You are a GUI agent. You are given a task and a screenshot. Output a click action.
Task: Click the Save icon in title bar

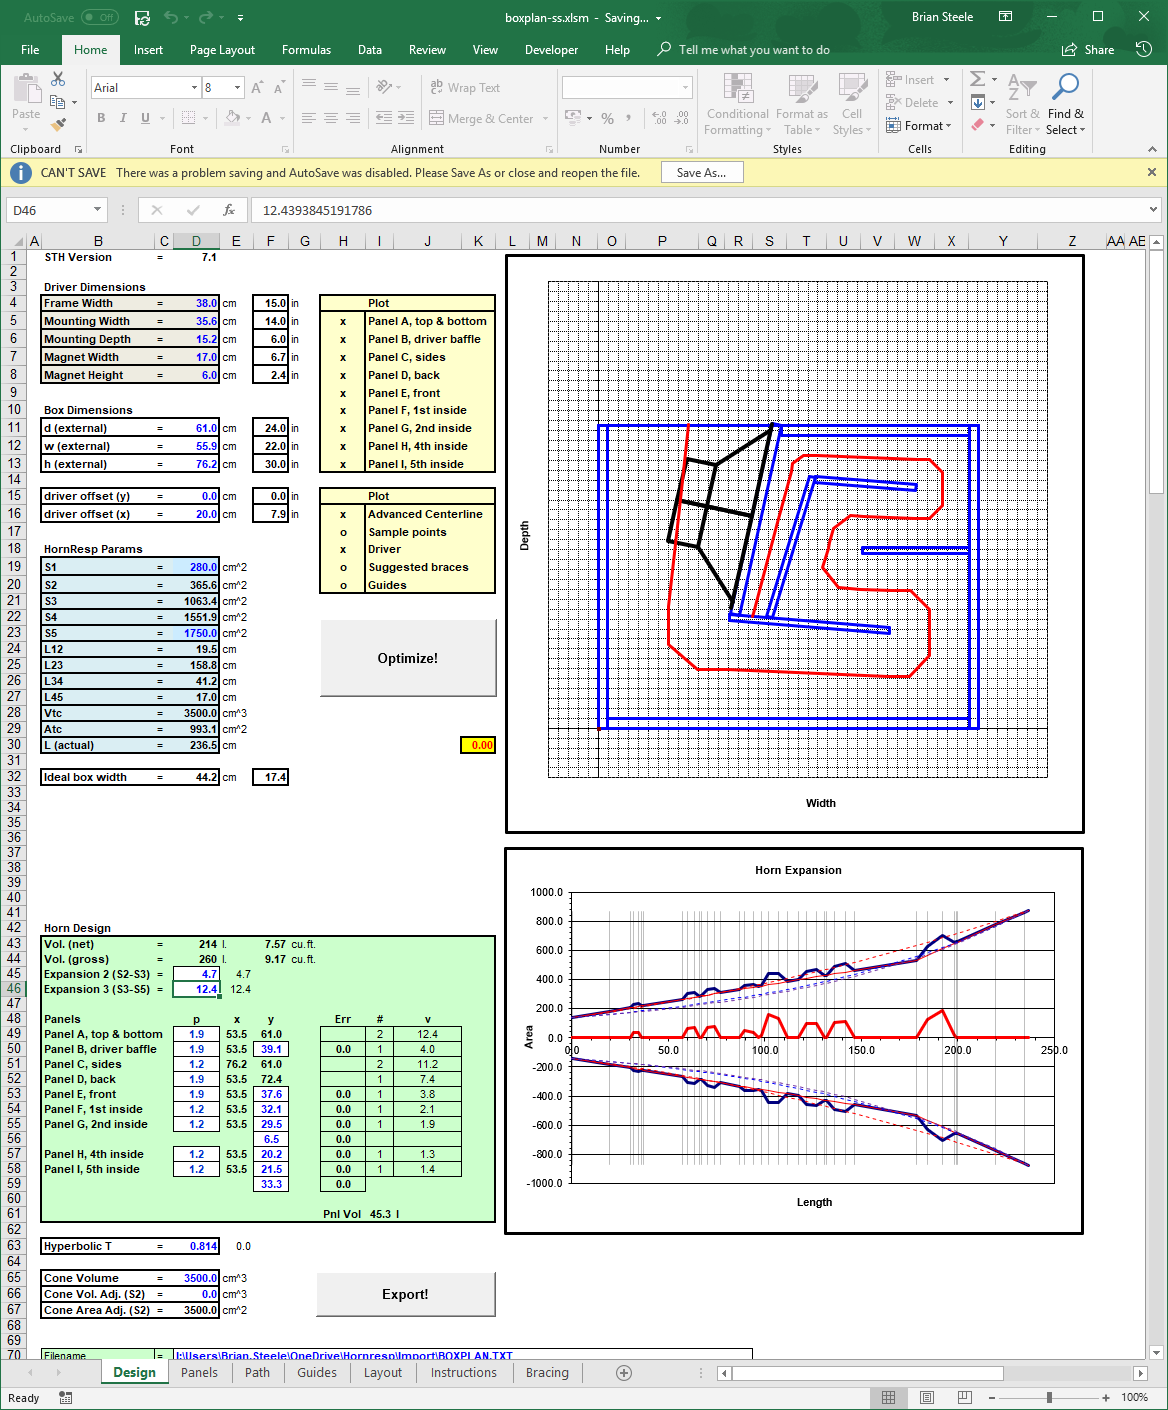[142, 18]
